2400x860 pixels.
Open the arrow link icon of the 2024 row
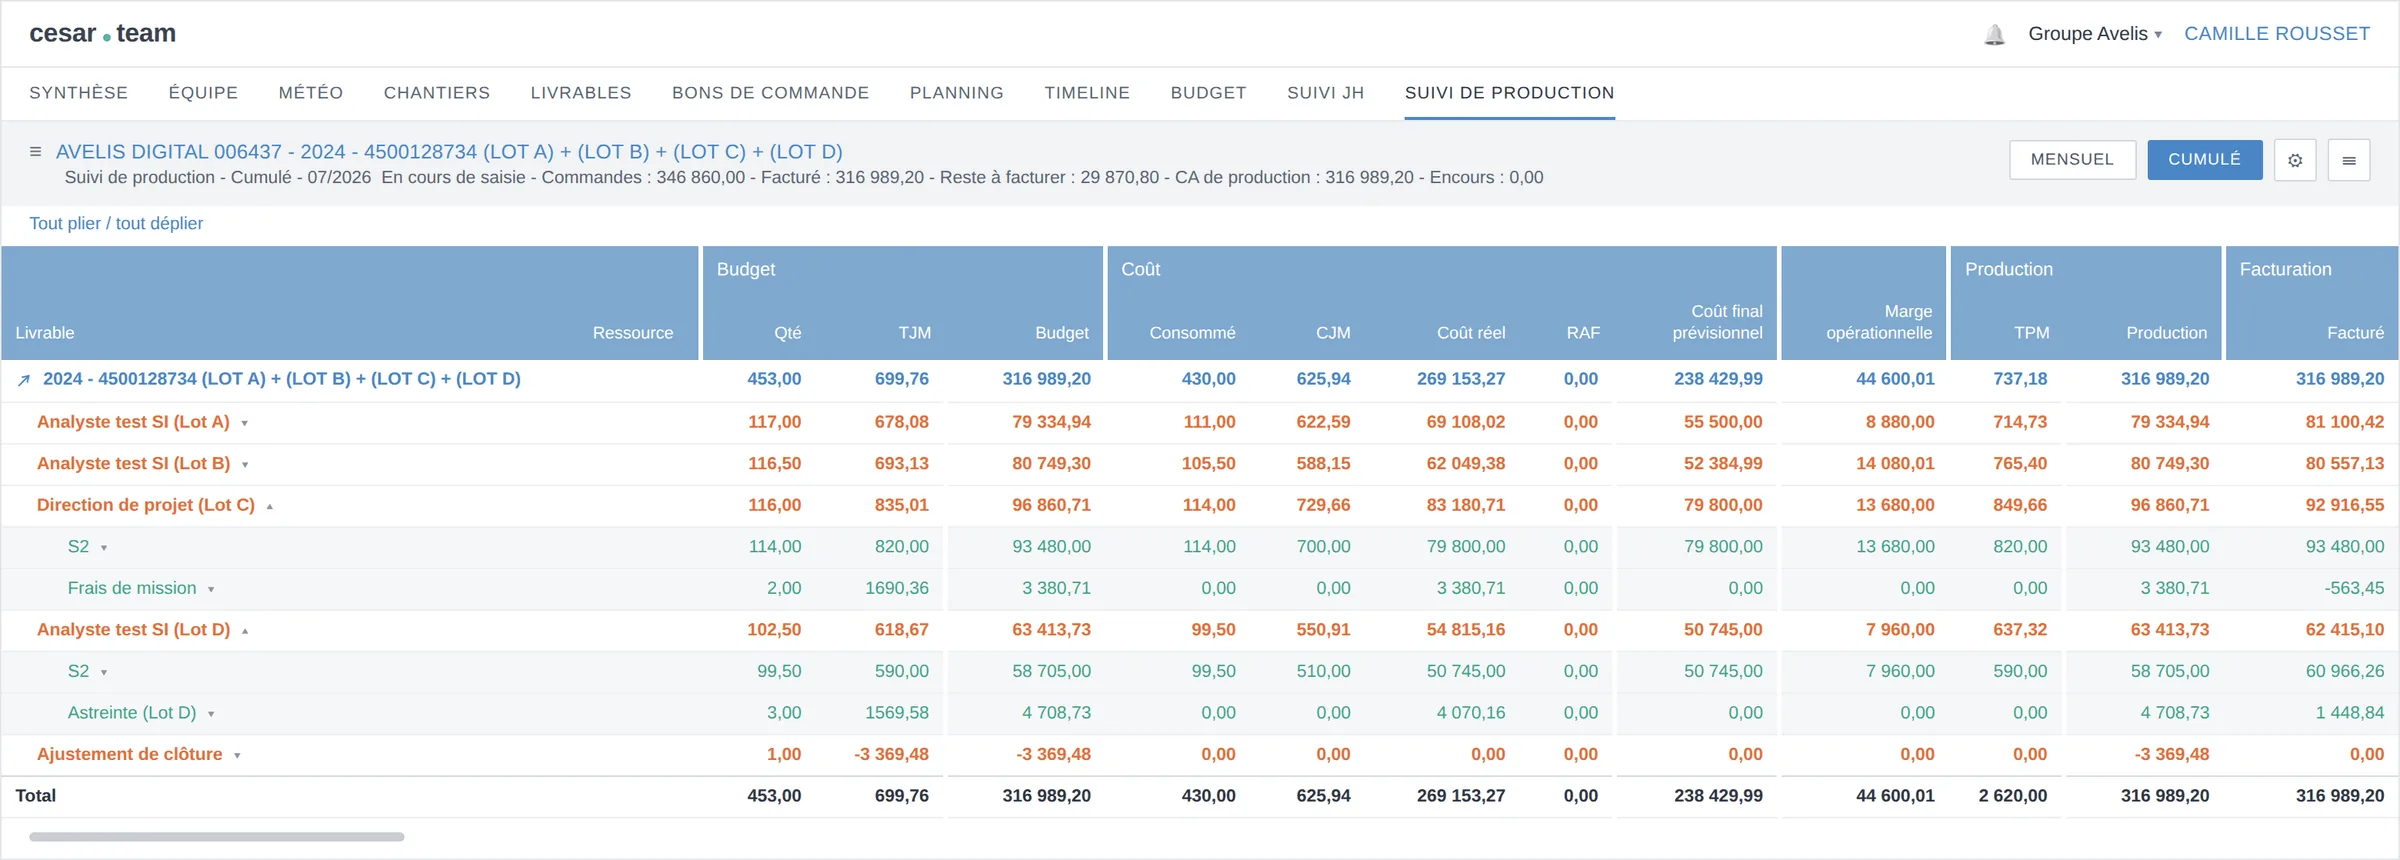point(24,380)
